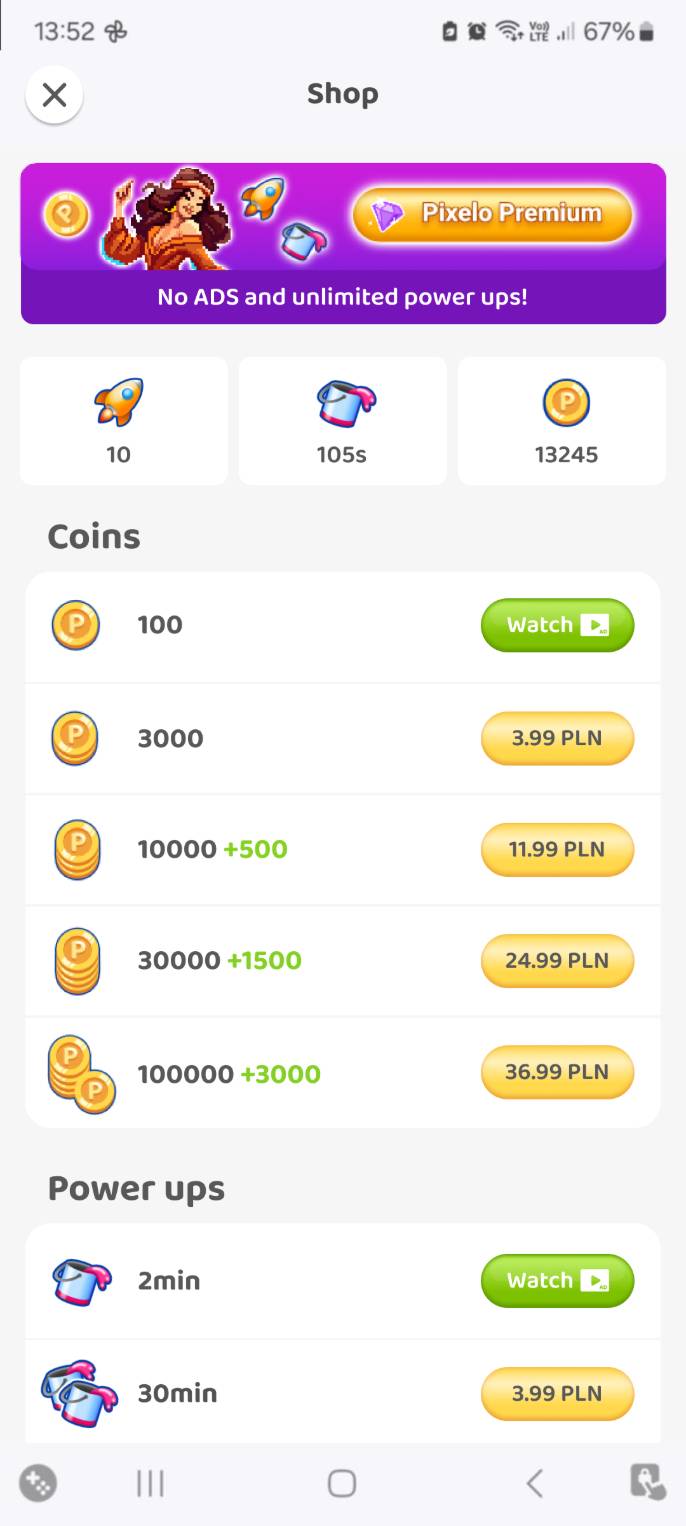Screen dimensions: 686x1526
Task: Buy 30min paint bucket for 3.99 PLN
Action: click(x=558, y=1393)
